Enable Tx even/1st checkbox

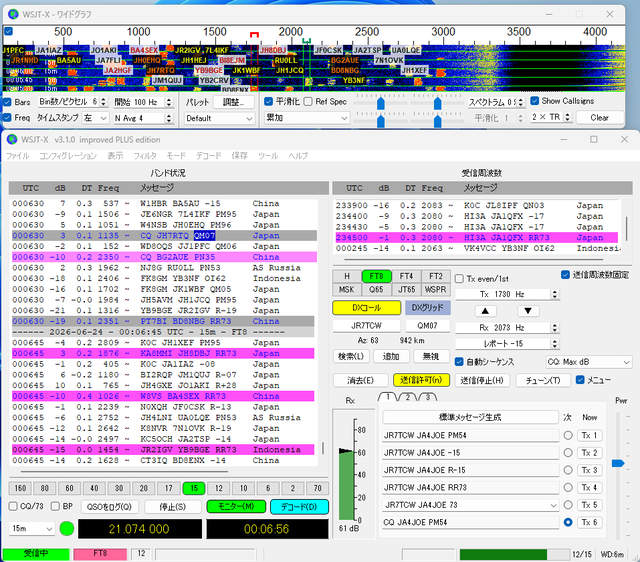tap(459, 279)
